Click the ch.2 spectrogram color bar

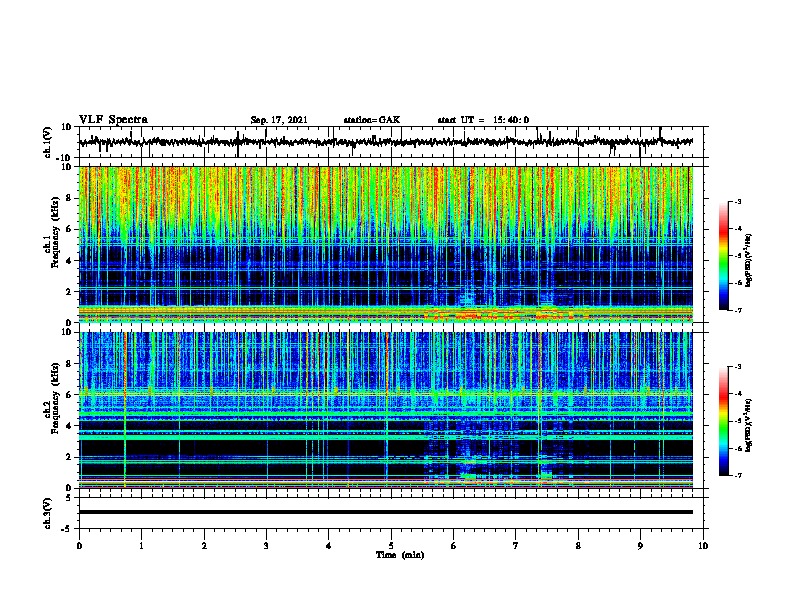click(724, 421)
